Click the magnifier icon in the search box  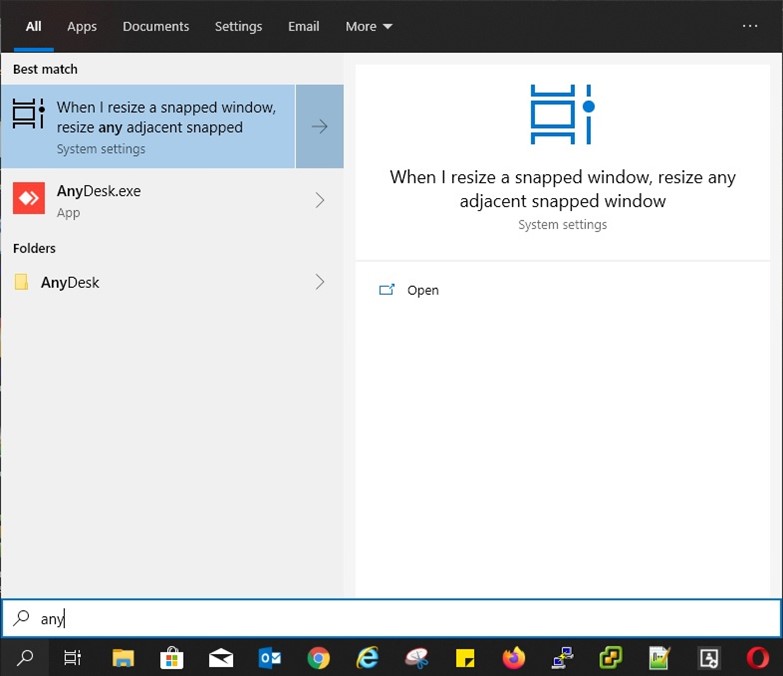21,618
